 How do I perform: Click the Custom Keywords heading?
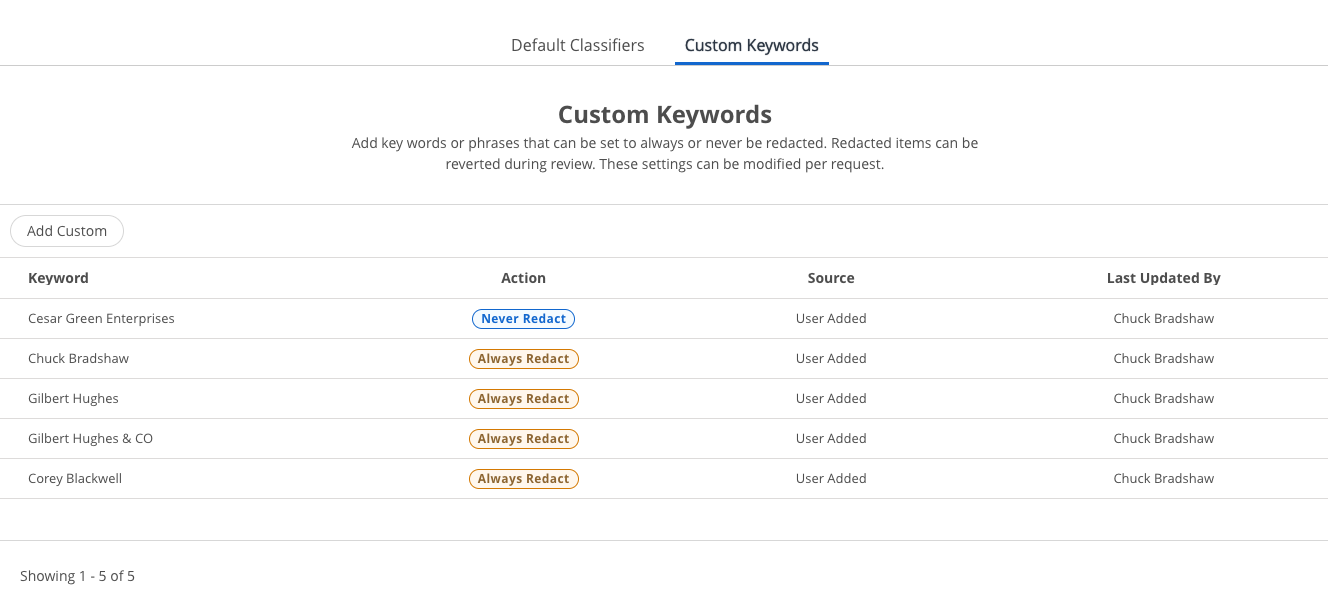coord(664,114)
